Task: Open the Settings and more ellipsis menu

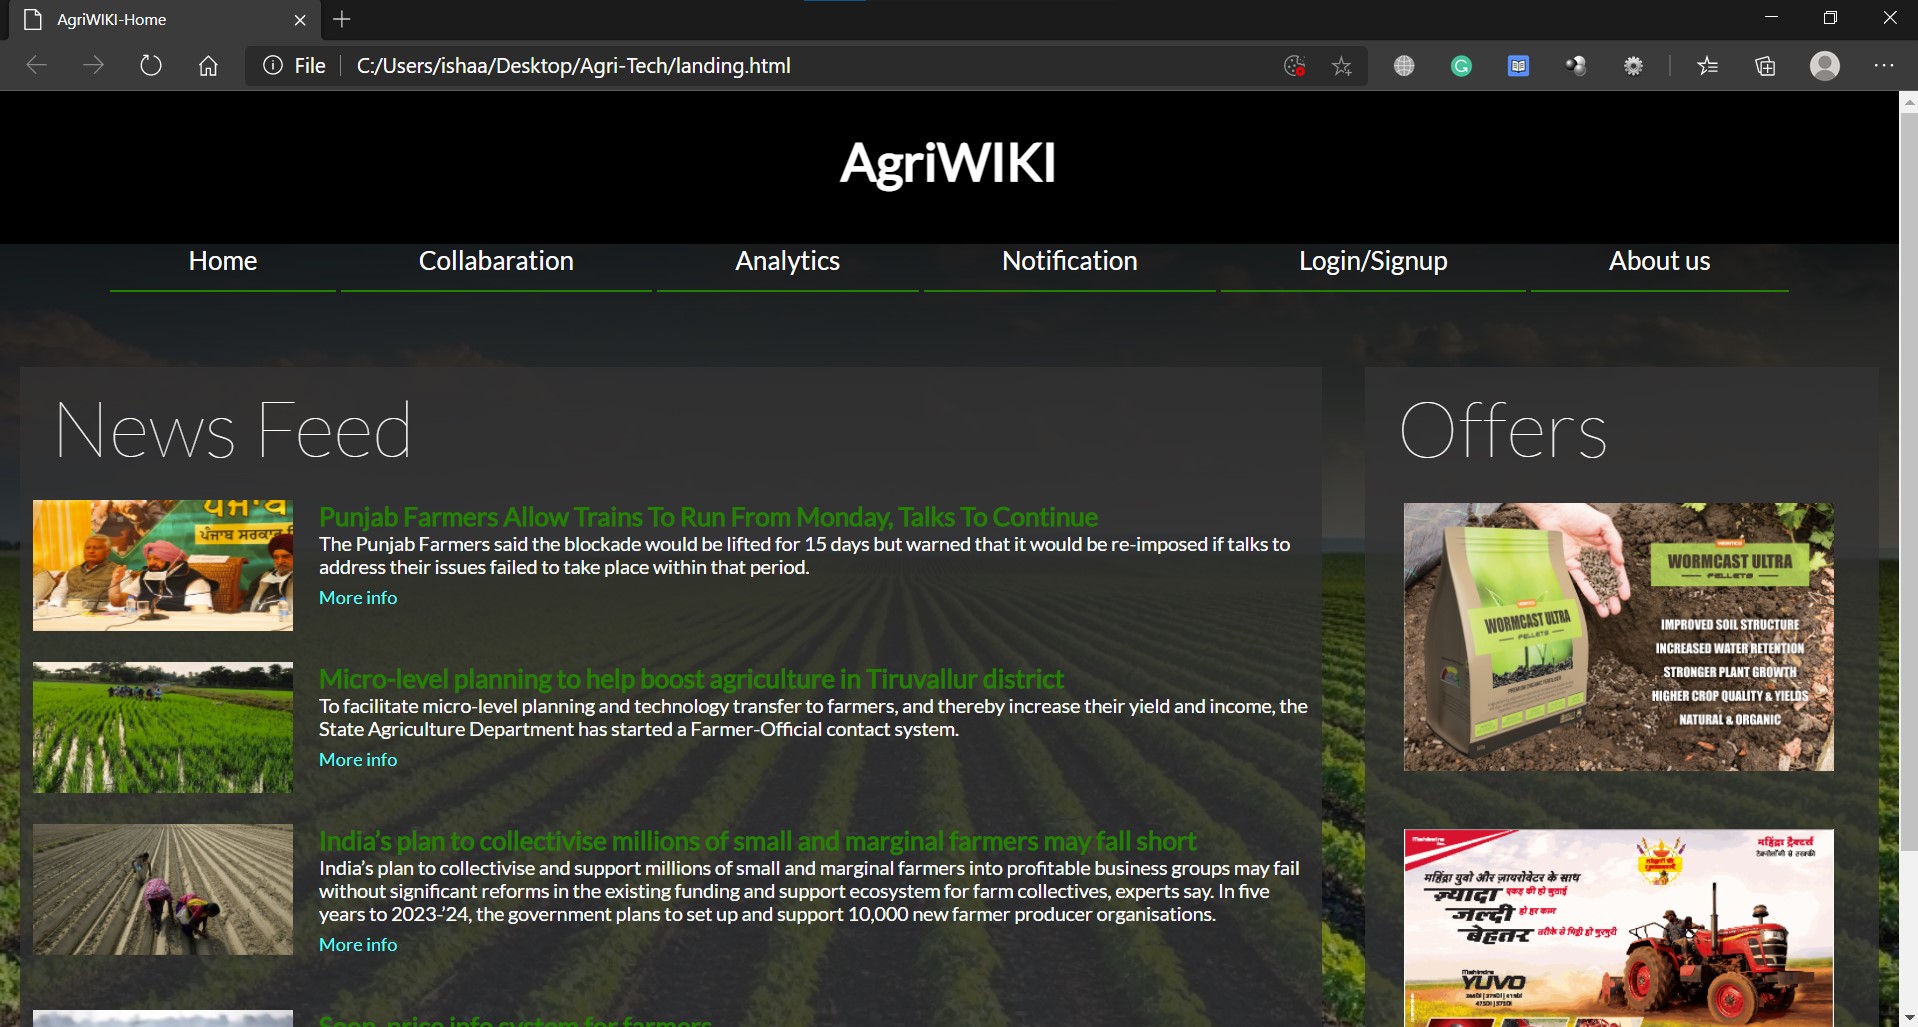Action: click(x=1884, y=66)
